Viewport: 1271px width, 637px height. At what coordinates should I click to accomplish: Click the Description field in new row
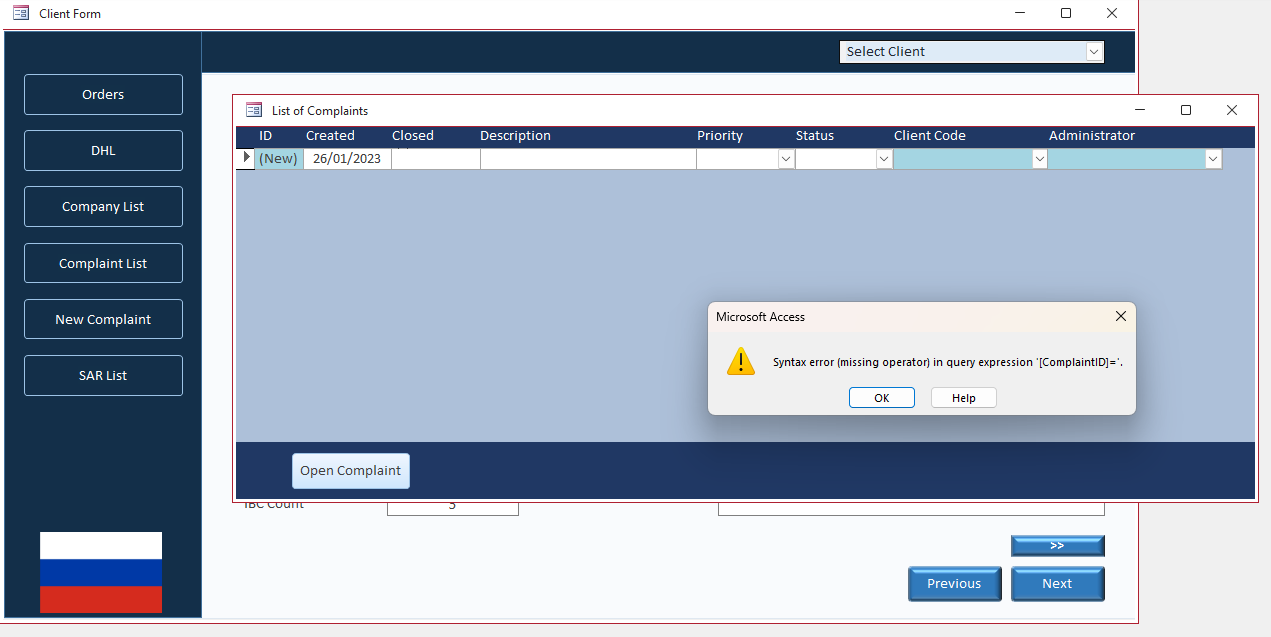(588, 159)
